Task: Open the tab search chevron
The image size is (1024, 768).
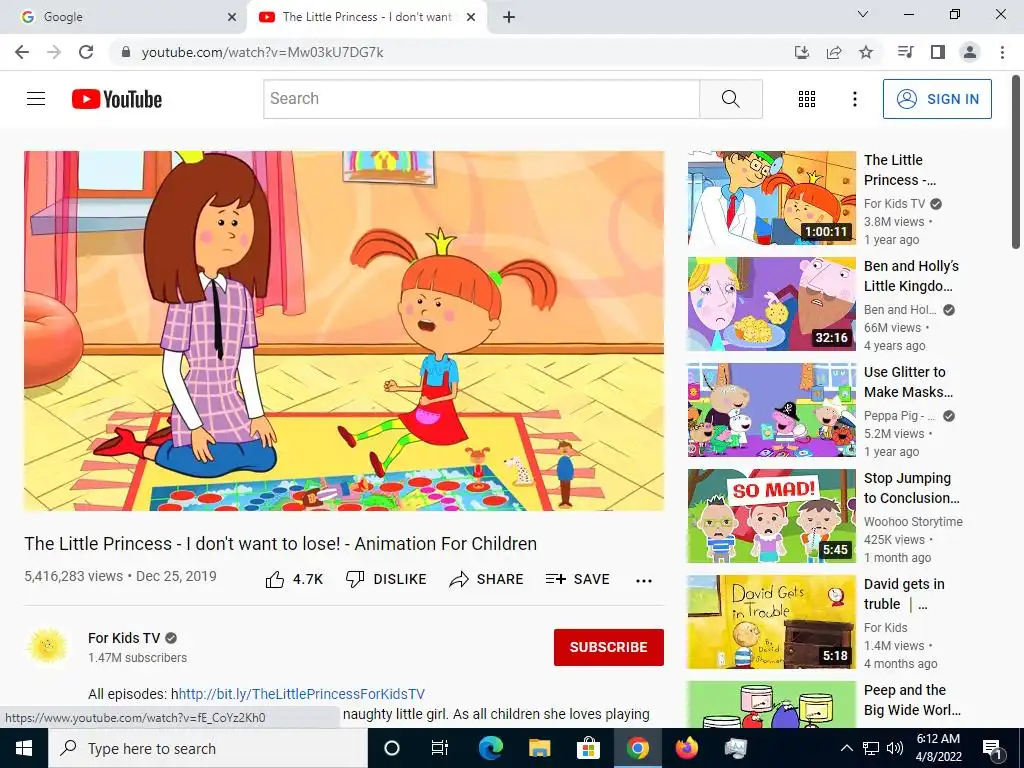Action: (x=863, y=14)
